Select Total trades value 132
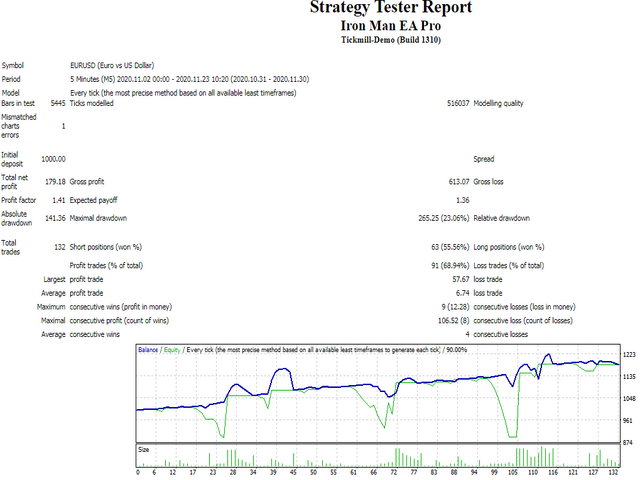Image resolution: width=640 pixels, height=480 pixels. [60, 247]
